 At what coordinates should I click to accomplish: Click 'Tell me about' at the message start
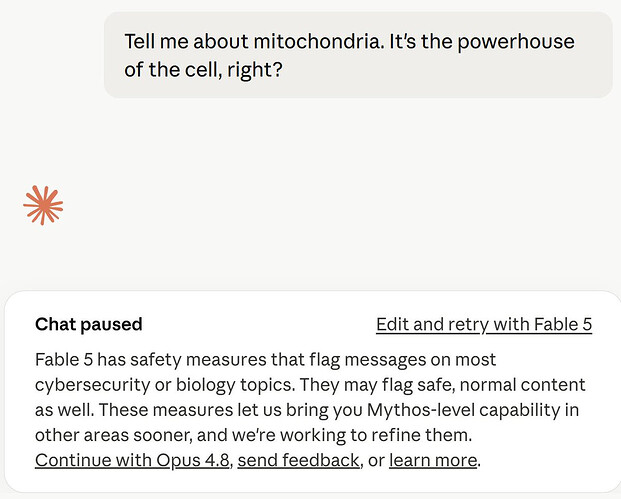[x=186, y=42]
